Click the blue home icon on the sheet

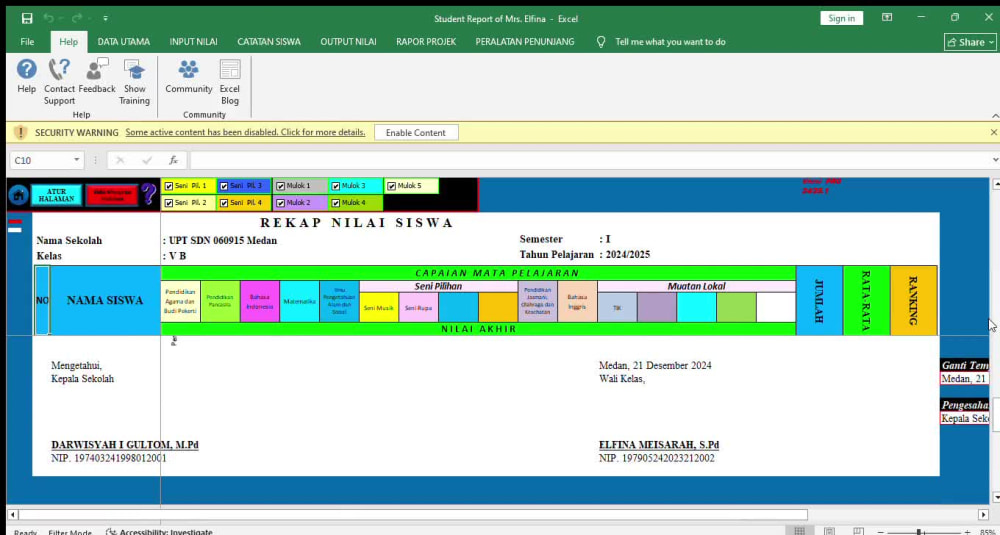tap(18, 194)
